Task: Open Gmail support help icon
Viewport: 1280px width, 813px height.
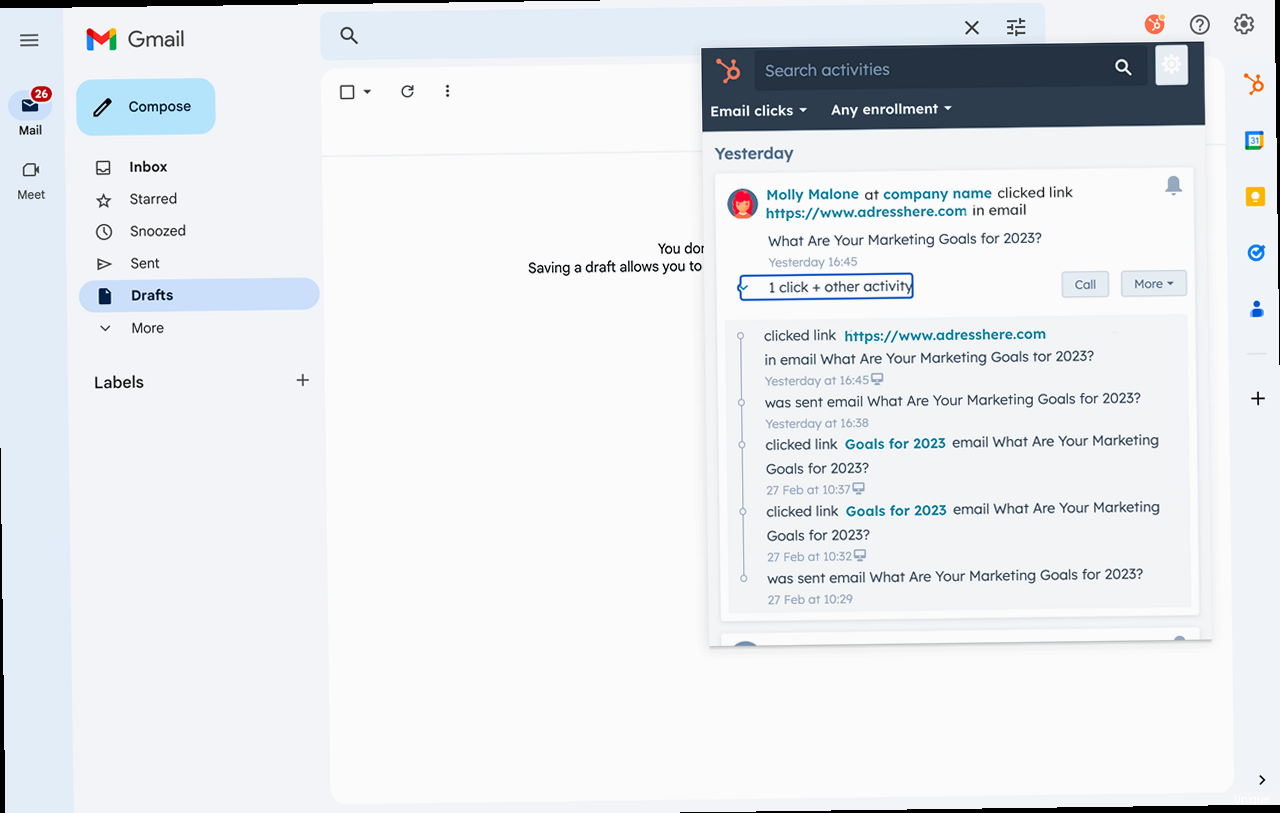Action: pyautogui.click(x=1199, y=25)
